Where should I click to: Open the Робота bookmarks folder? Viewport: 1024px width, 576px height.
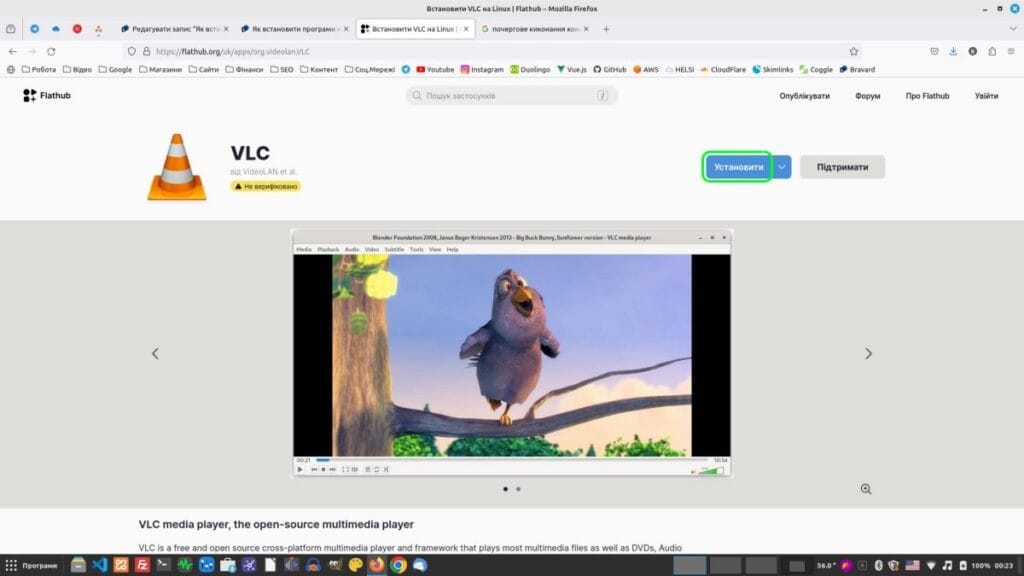(x=38, y=70)
